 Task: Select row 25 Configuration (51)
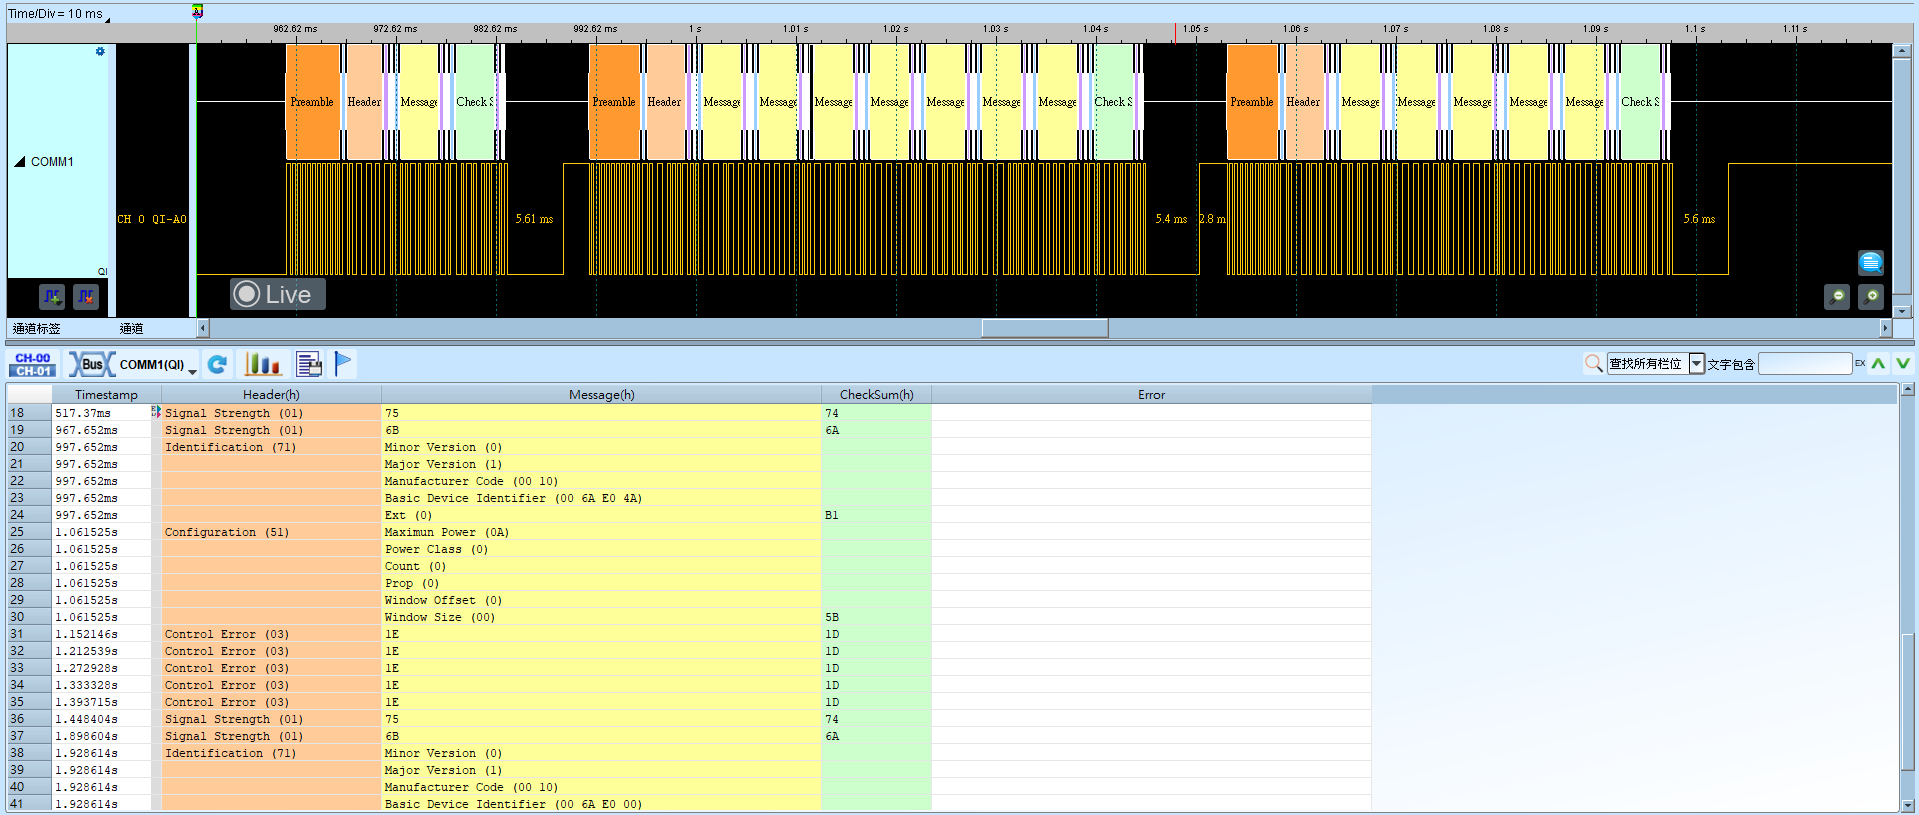pyautogui.click(x=690, y=532)
